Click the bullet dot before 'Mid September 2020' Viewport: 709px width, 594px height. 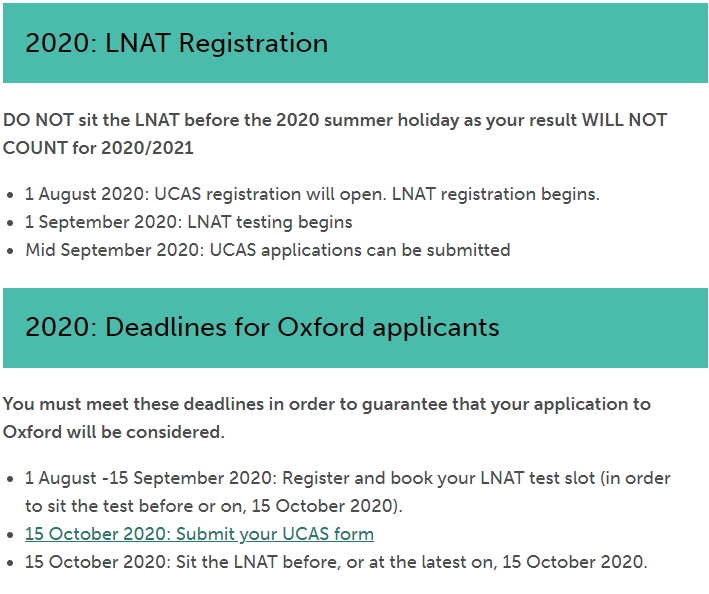pyautogui.click(x=11, y=250)
